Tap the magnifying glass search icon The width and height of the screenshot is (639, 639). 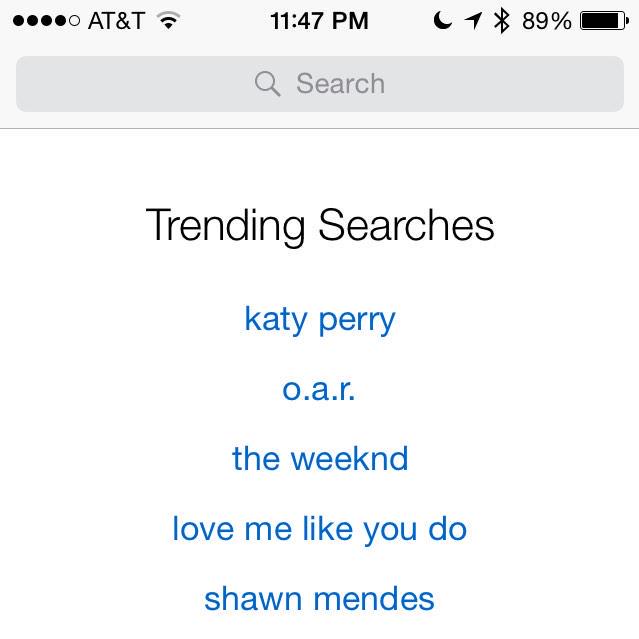point(267,84)
